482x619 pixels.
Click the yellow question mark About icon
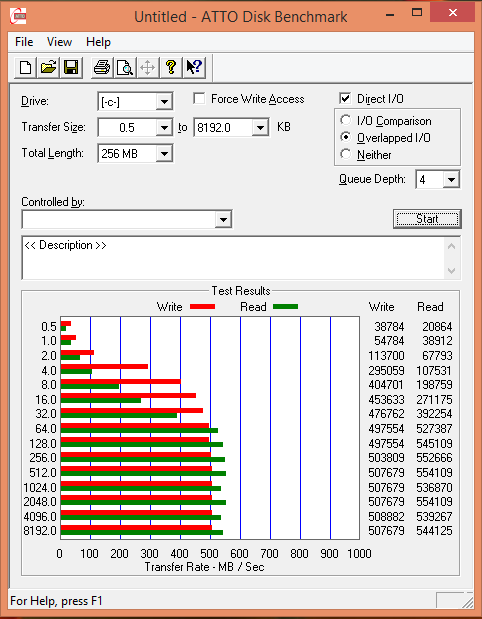coord(171,67)
